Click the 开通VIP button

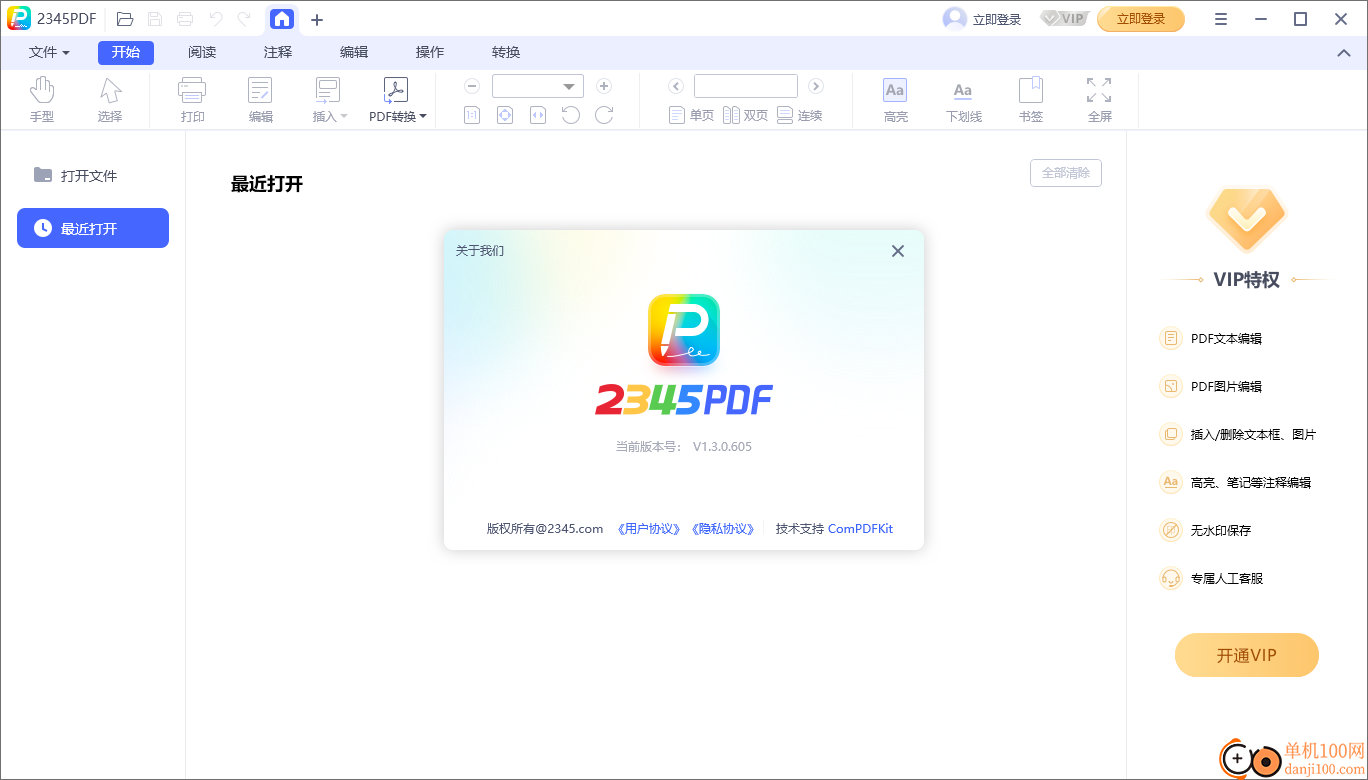(1247, 655)
